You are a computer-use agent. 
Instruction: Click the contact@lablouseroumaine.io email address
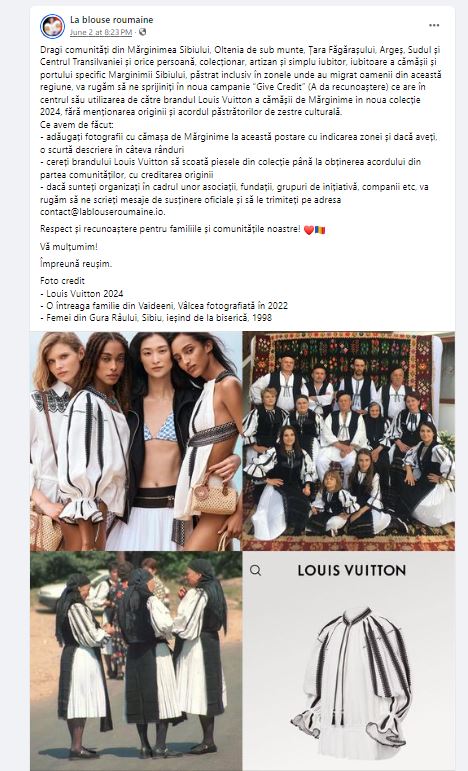point(102,212)
